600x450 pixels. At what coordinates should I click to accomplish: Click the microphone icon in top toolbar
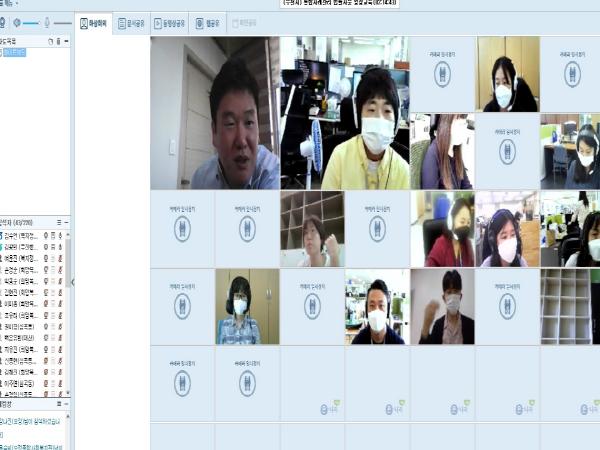[x=47, y=23]
